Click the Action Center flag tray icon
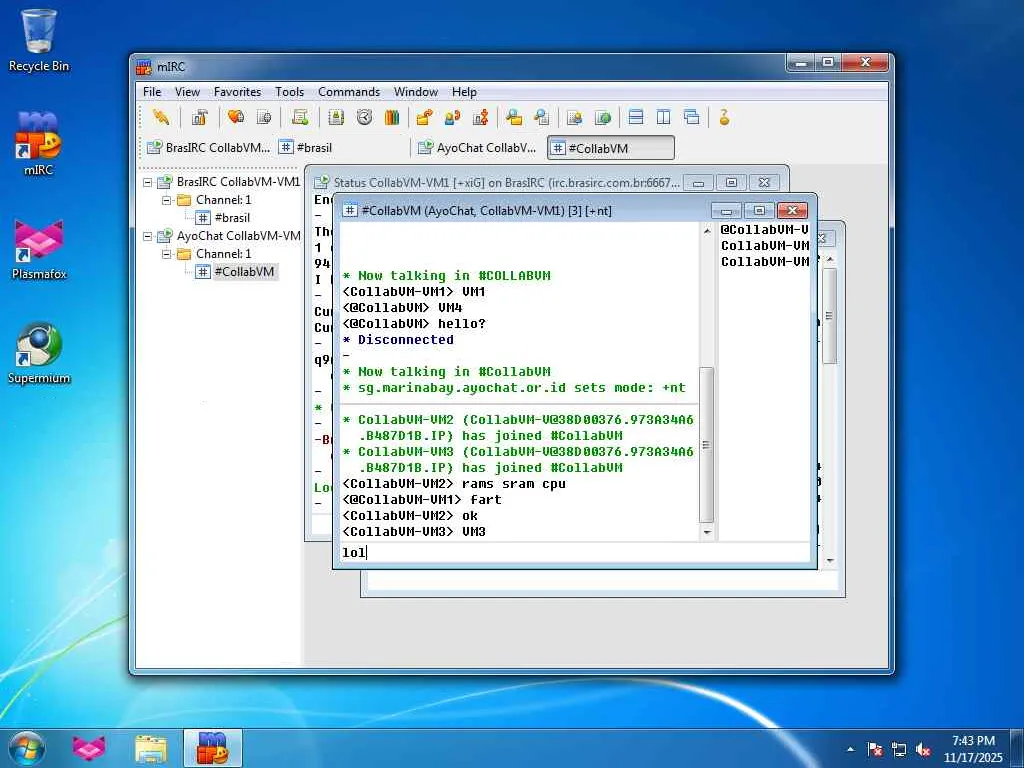This screenshot has height=768, width=1024. (x=874, y=750)
